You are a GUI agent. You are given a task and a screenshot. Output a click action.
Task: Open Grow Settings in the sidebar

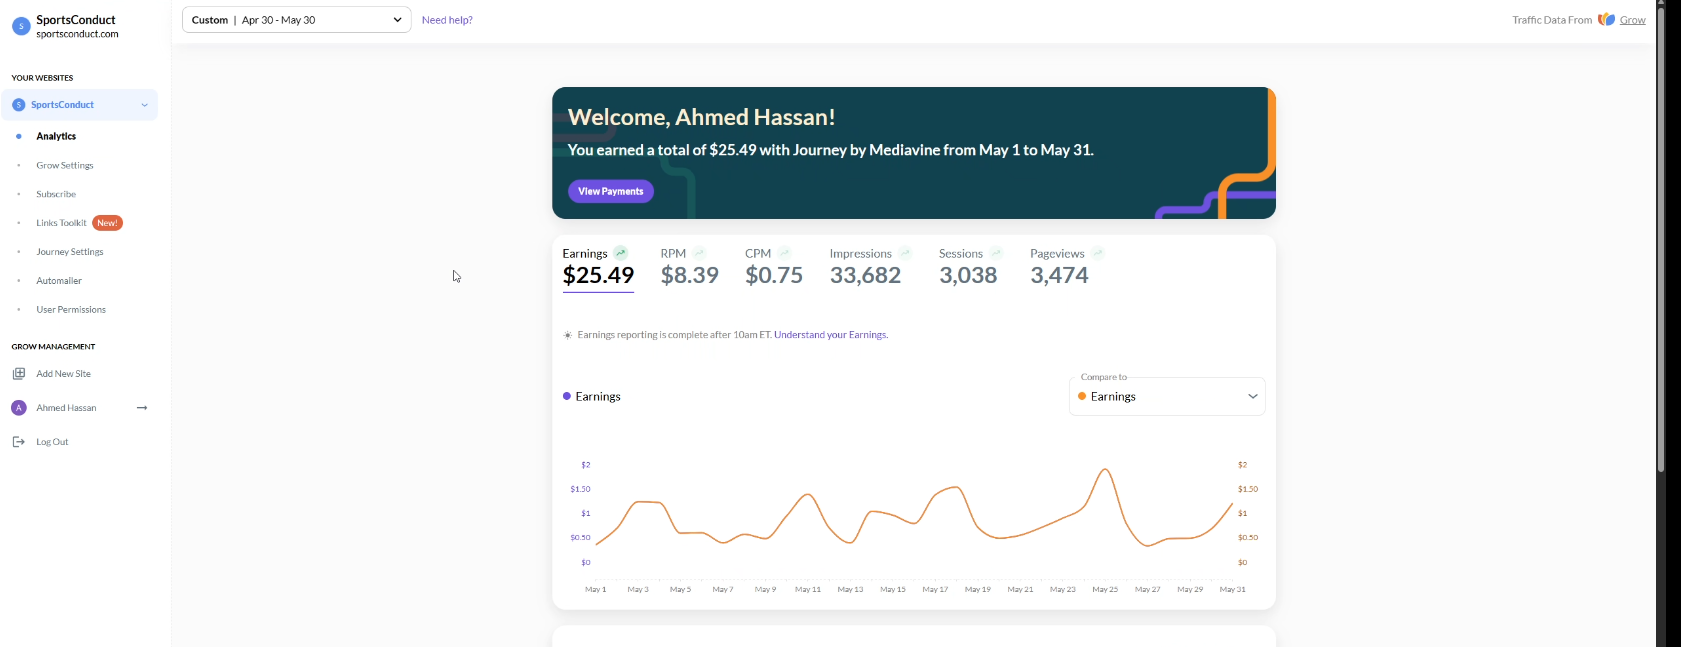coord(65,165)
